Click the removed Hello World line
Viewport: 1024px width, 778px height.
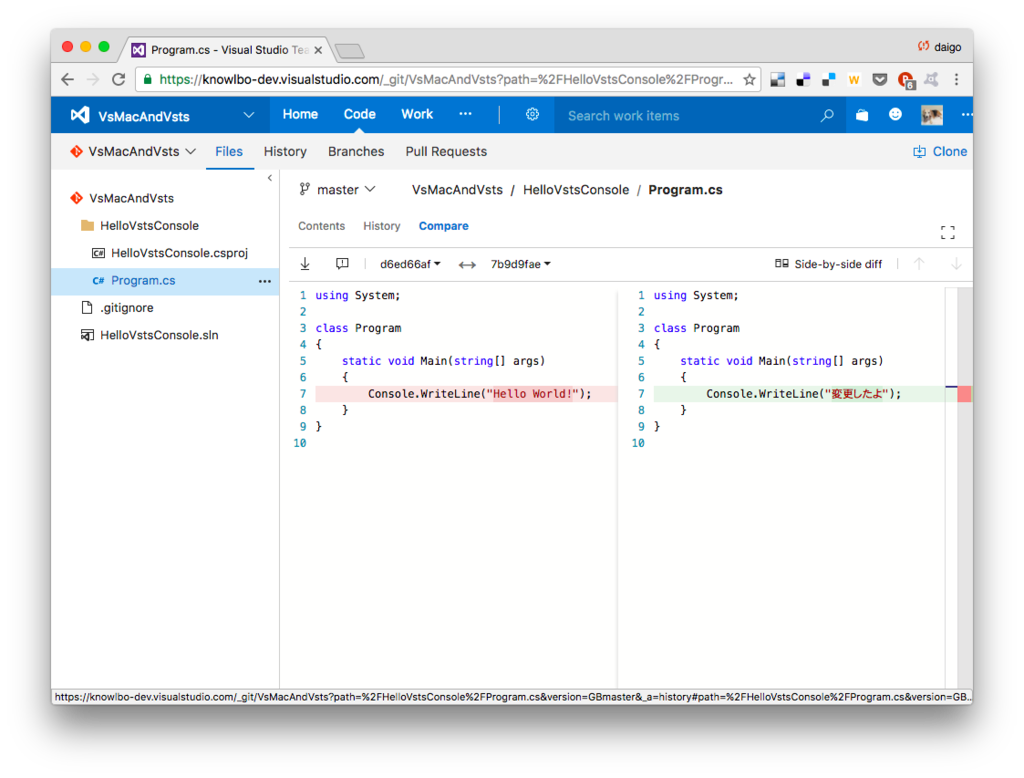[x=466, y=394]
